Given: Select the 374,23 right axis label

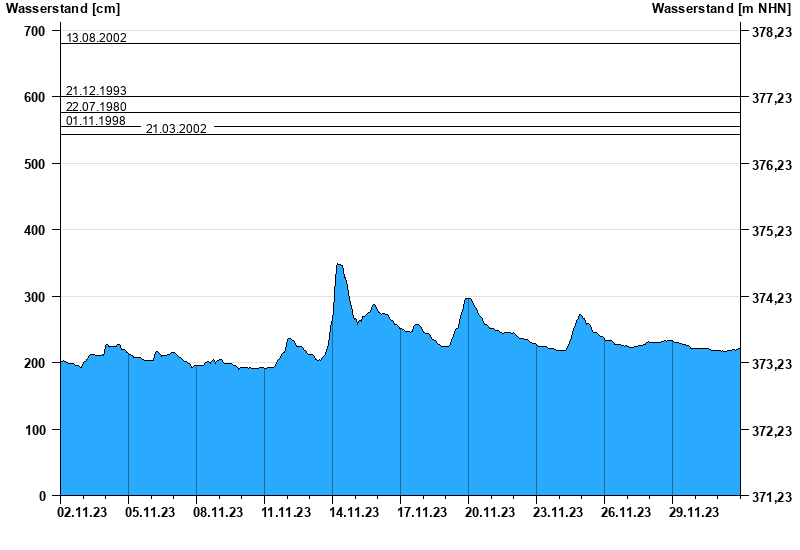Looking at the screenshot, I should pyautogui.click(x=772, y=297).
